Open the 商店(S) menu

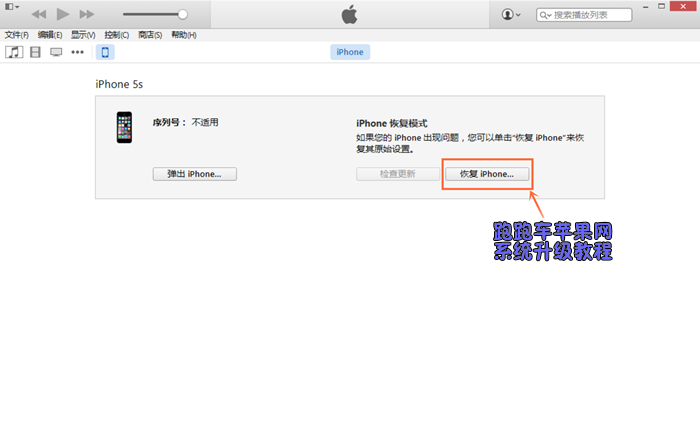[x=150, y=35]
